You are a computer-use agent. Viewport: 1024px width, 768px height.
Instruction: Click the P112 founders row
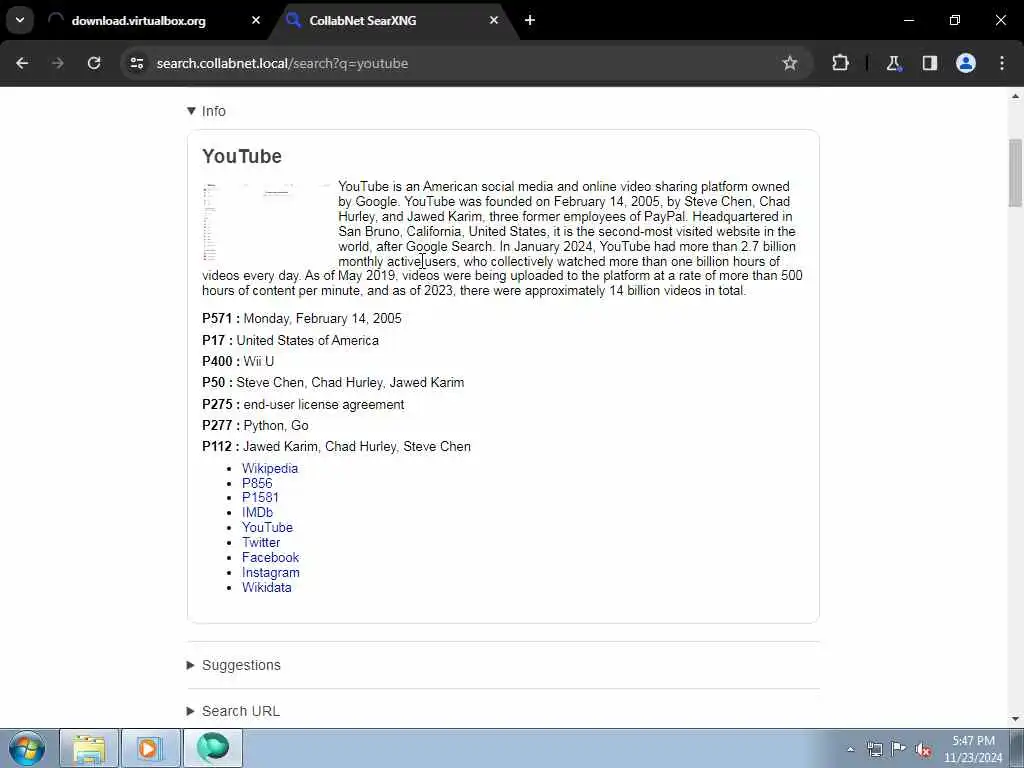pyautogui.click(x=336, y=447)
